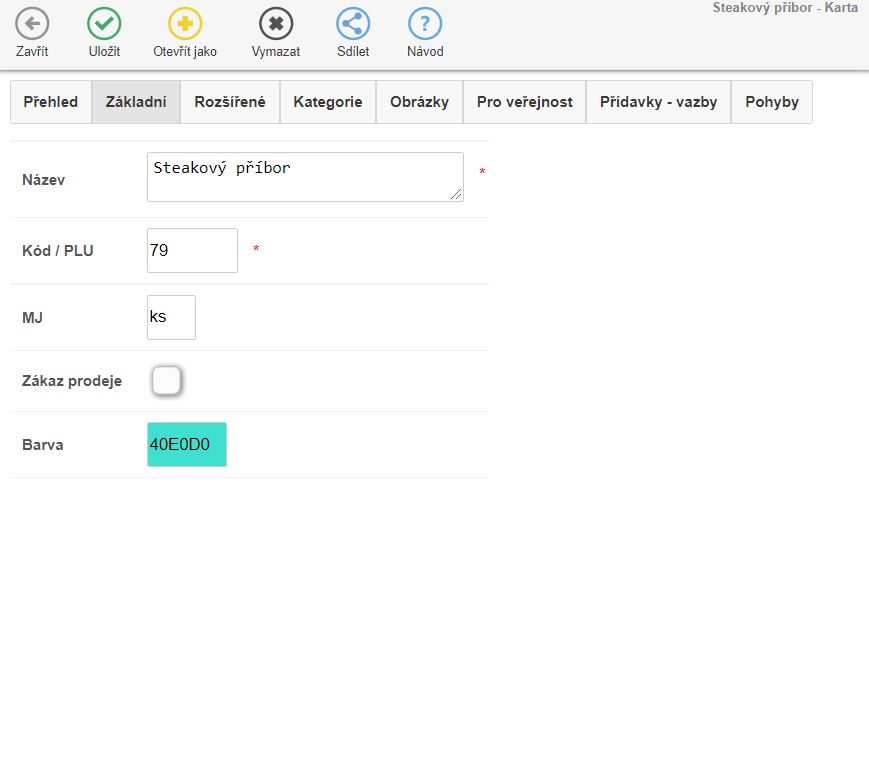This screenshot has width=869, height=784.
Task: Click the Název textarea resize handle
Action: coord(457,195)
